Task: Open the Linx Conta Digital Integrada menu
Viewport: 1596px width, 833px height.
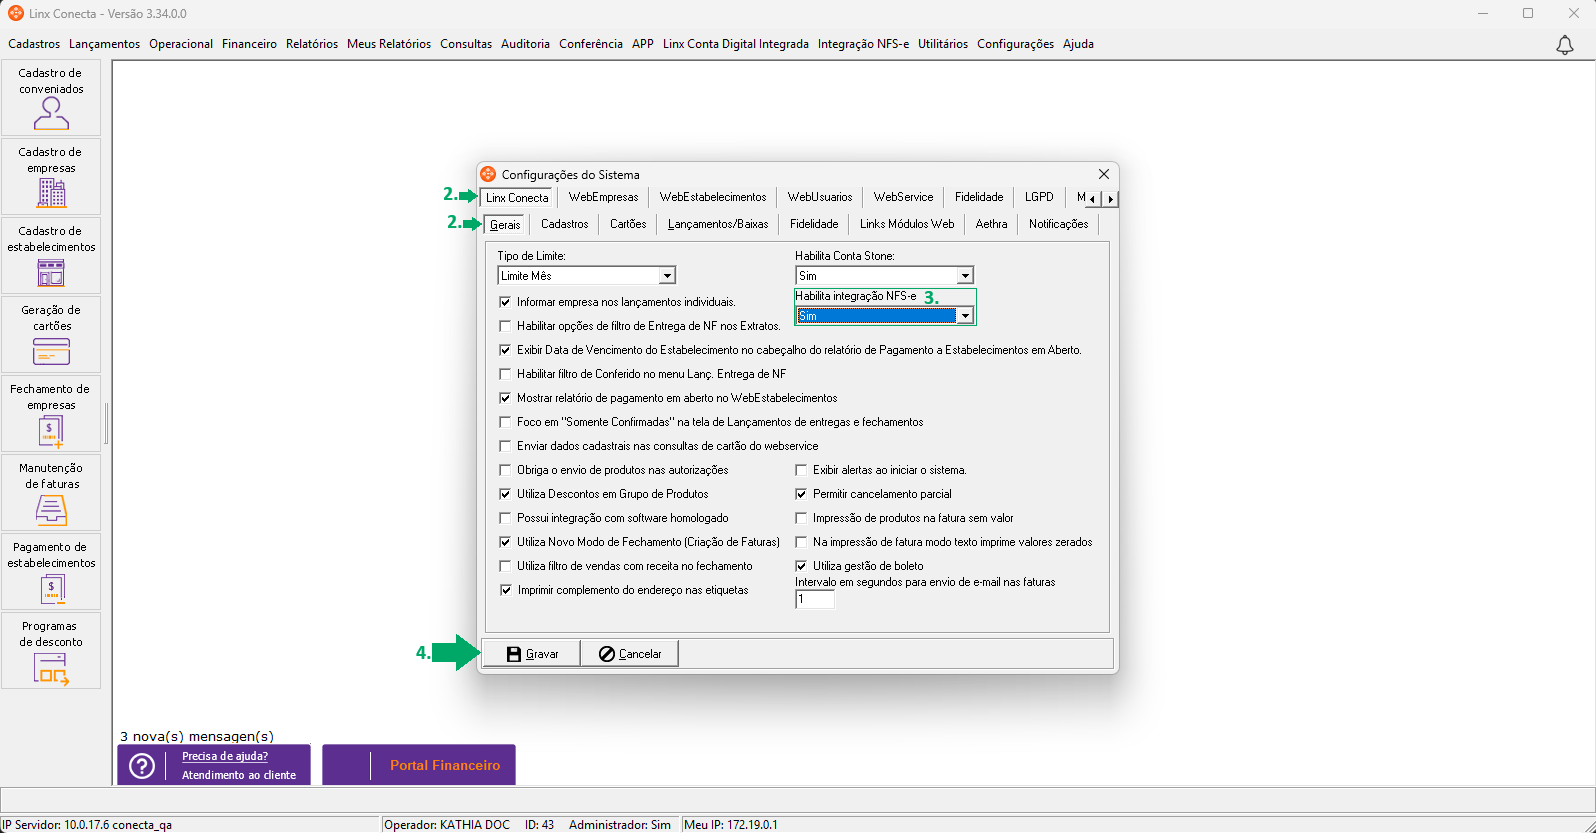Action: click(x=736, y=44)
